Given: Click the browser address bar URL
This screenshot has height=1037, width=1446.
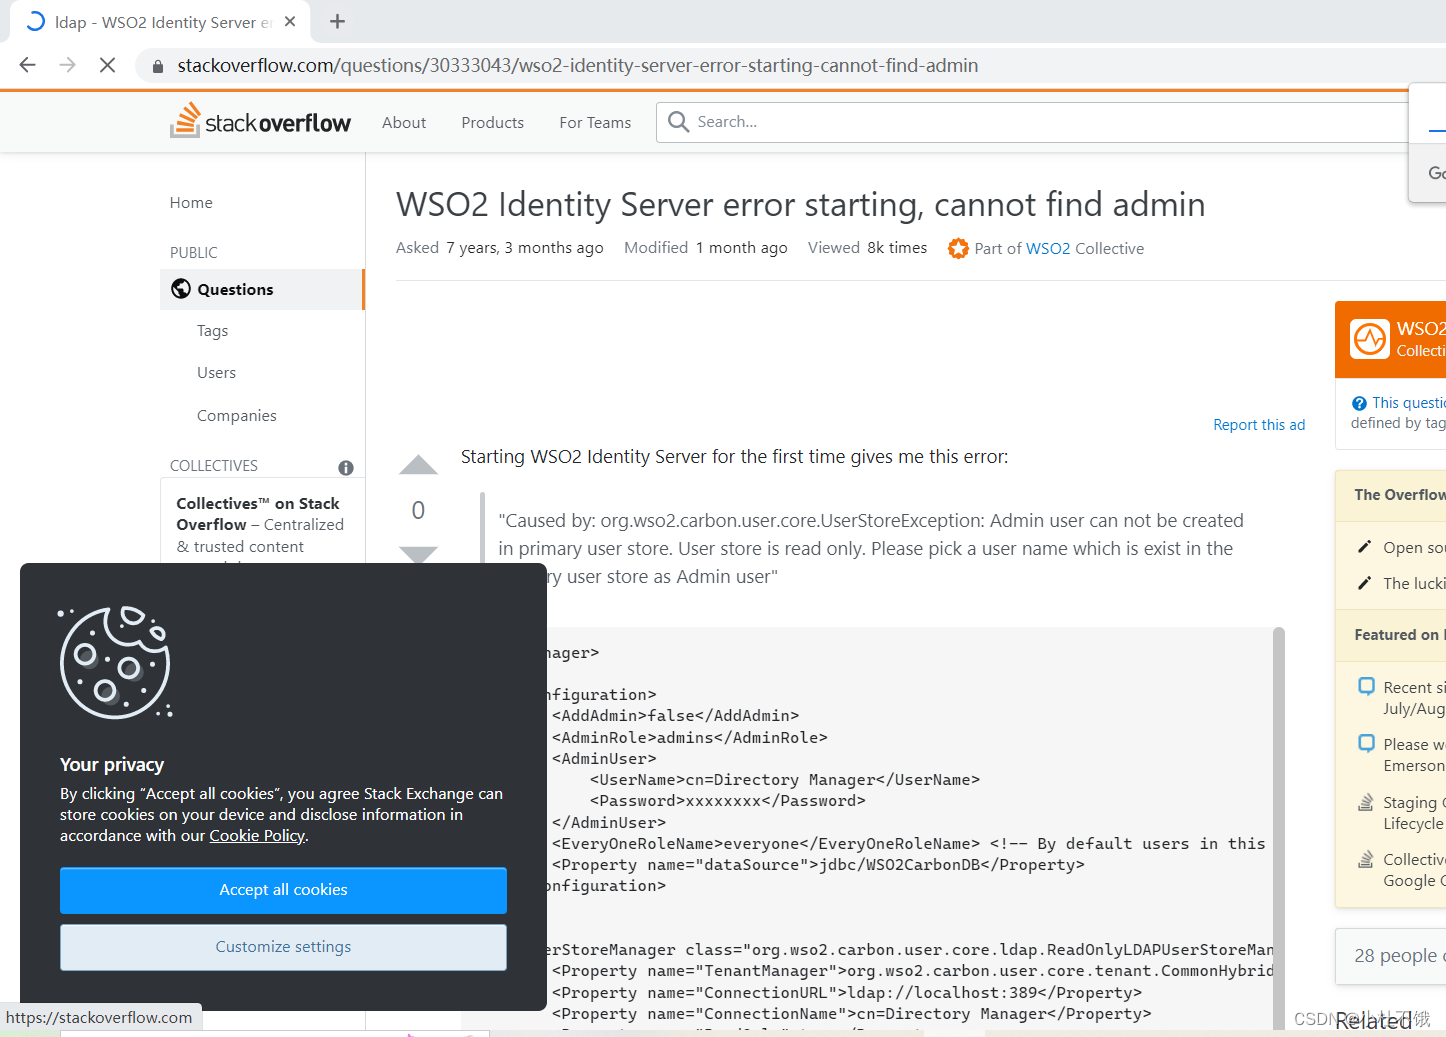Looking at the screenshot, I should 578,66.
